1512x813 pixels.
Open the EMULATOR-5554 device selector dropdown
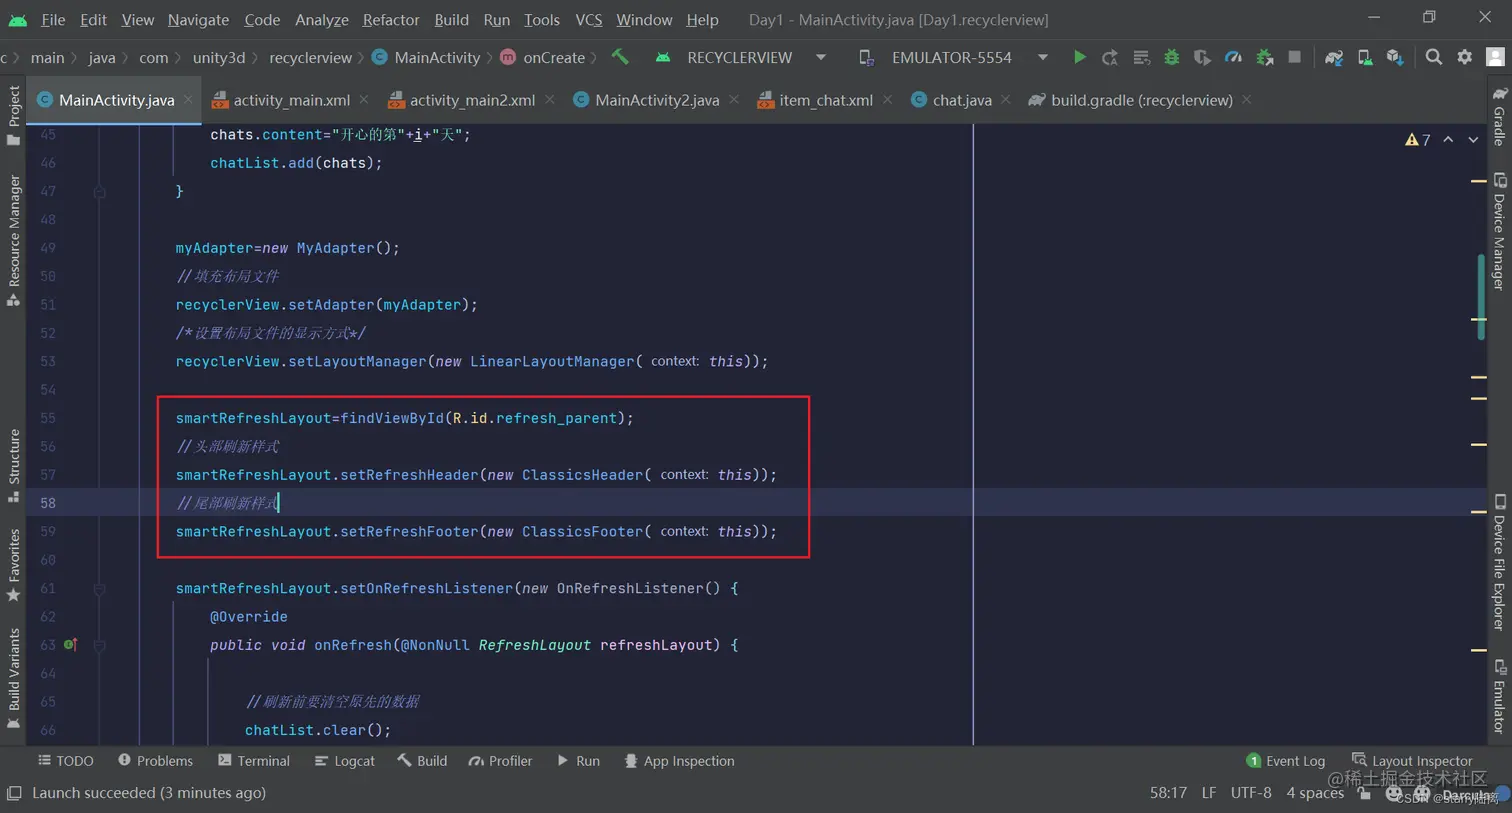pyautogui.click(x=1041, y=57)
